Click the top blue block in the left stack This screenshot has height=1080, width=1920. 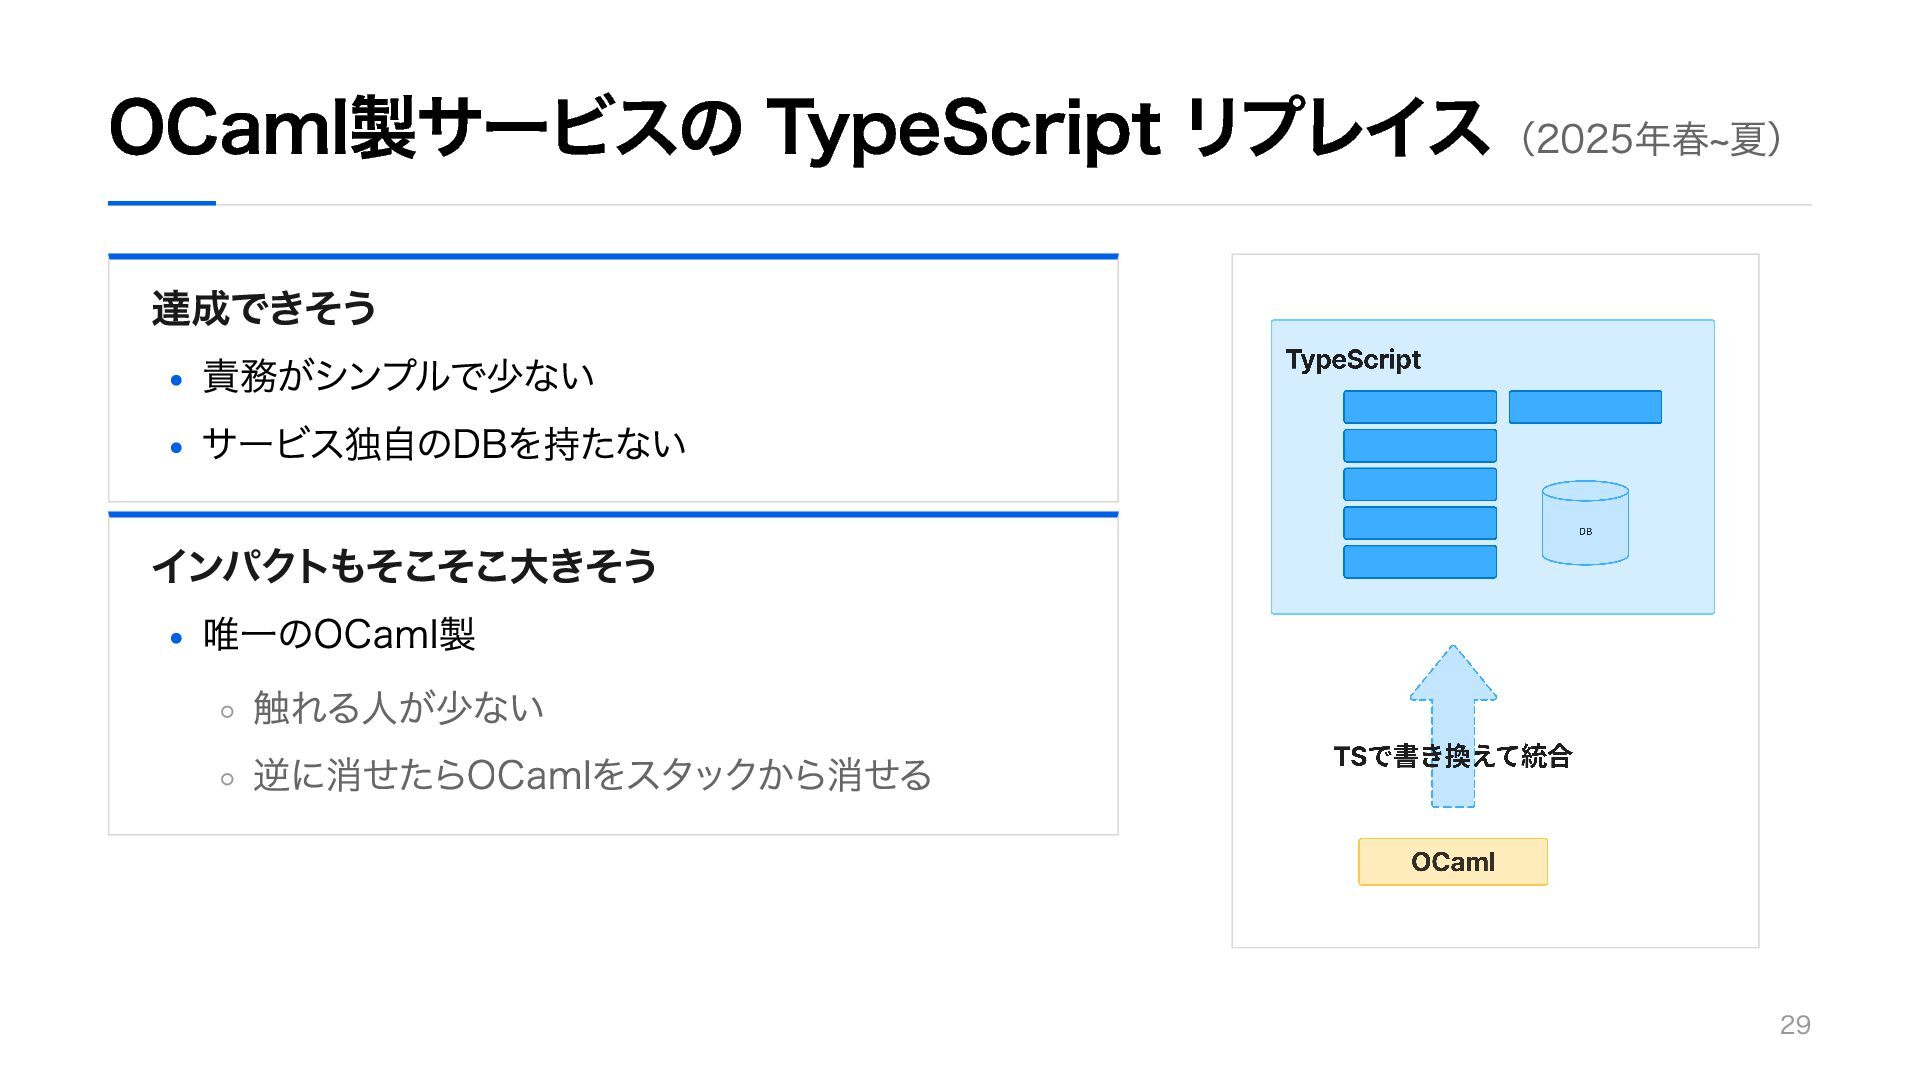1420,407
